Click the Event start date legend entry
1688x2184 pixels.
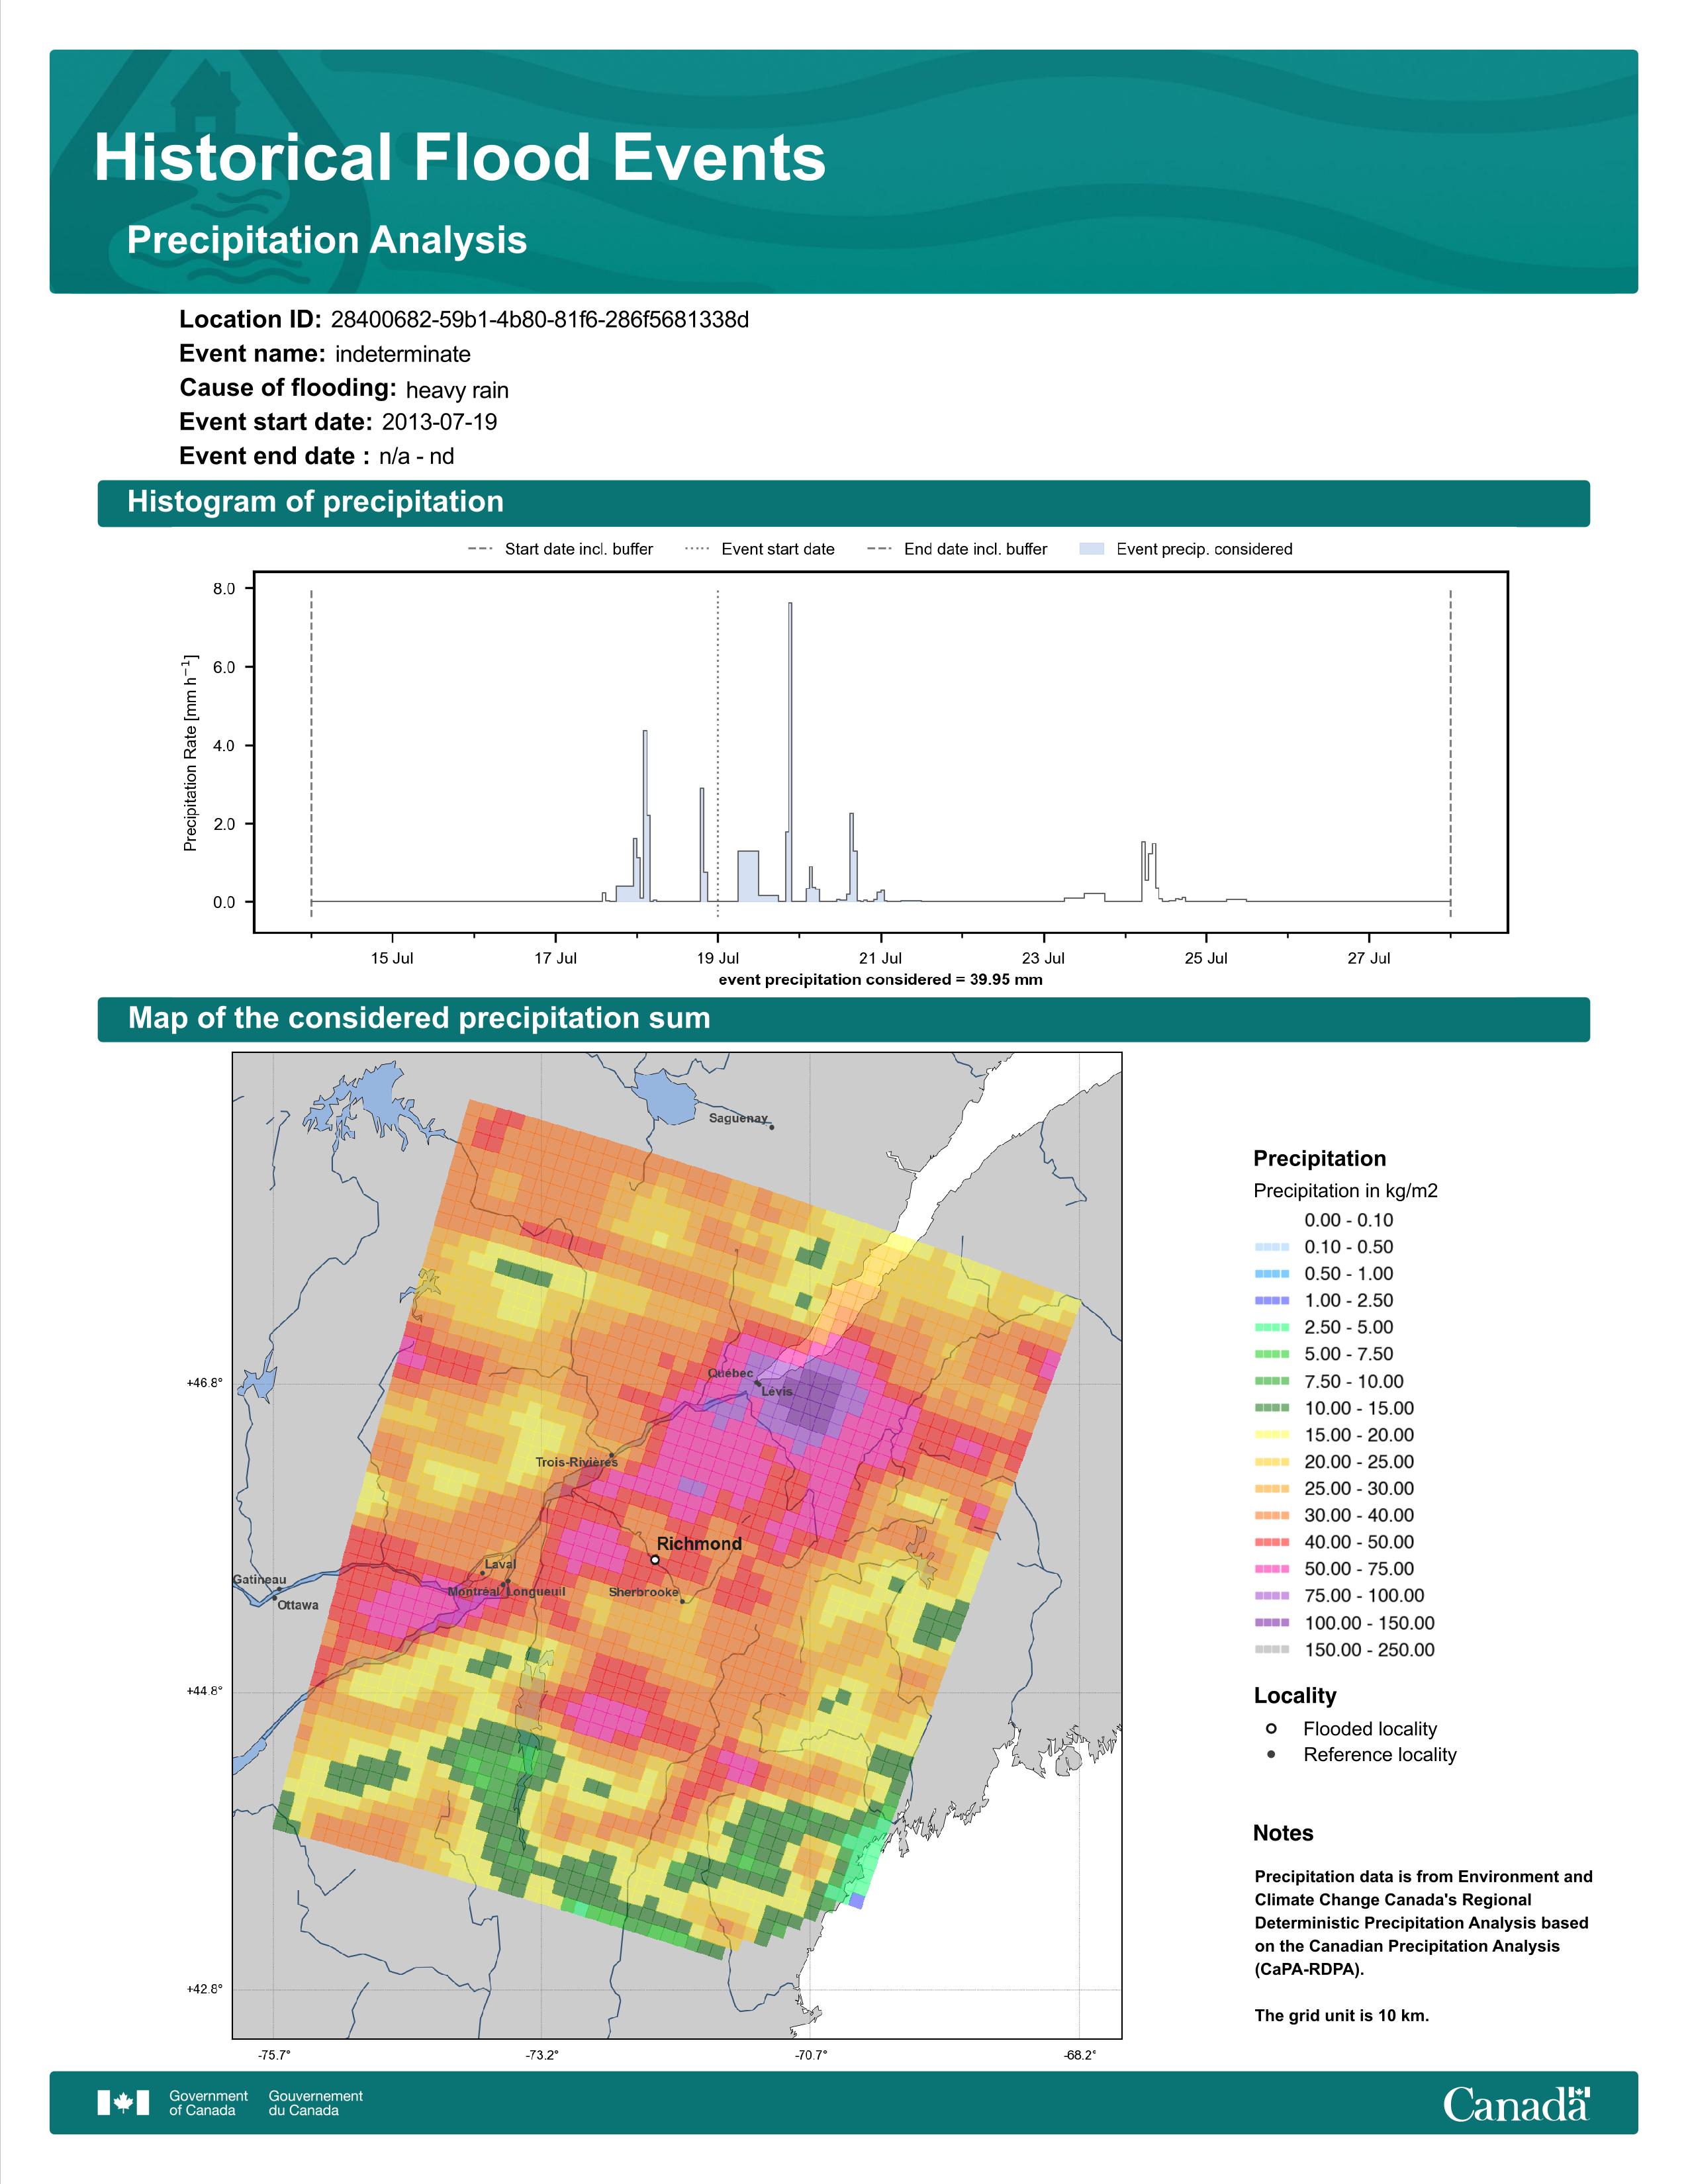coord(760,549)
